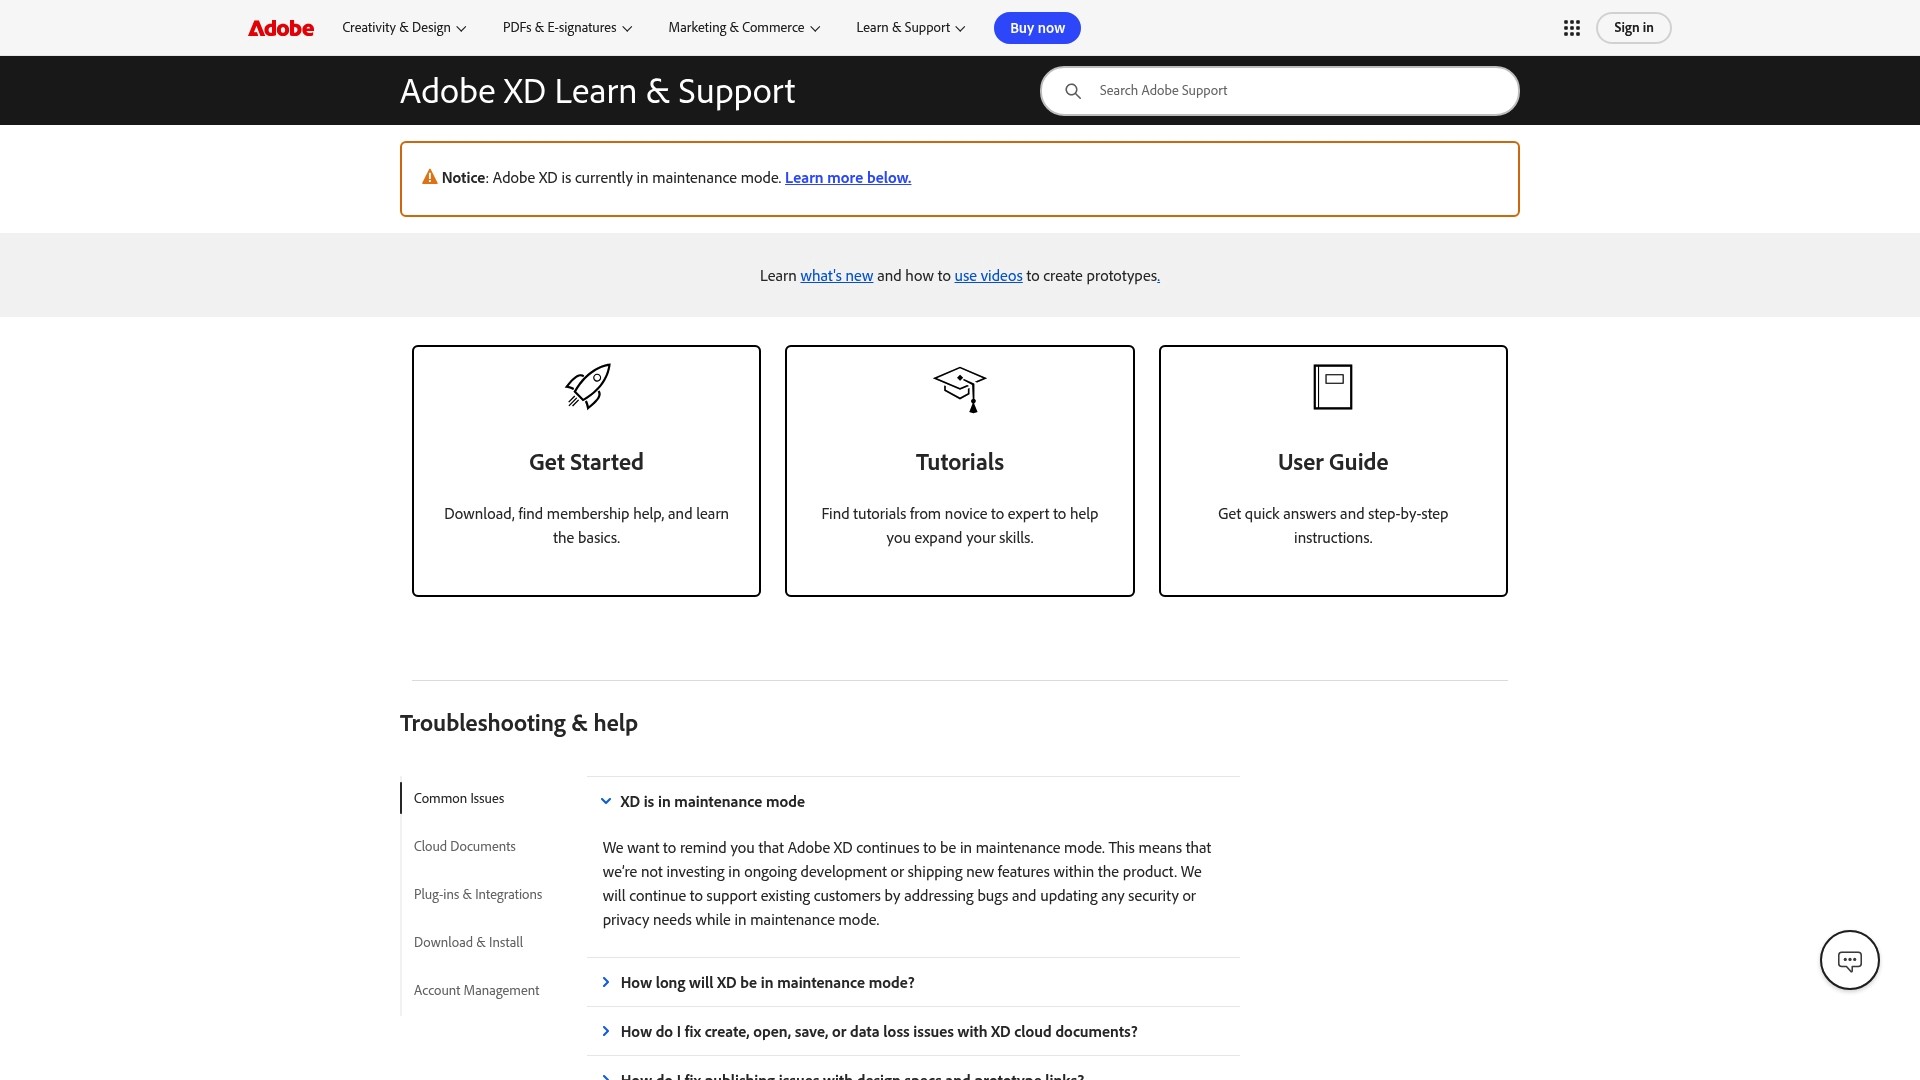Expand Creativity & Design menu
This screenshot has width=1920, height=1080.
coord(404,28)
